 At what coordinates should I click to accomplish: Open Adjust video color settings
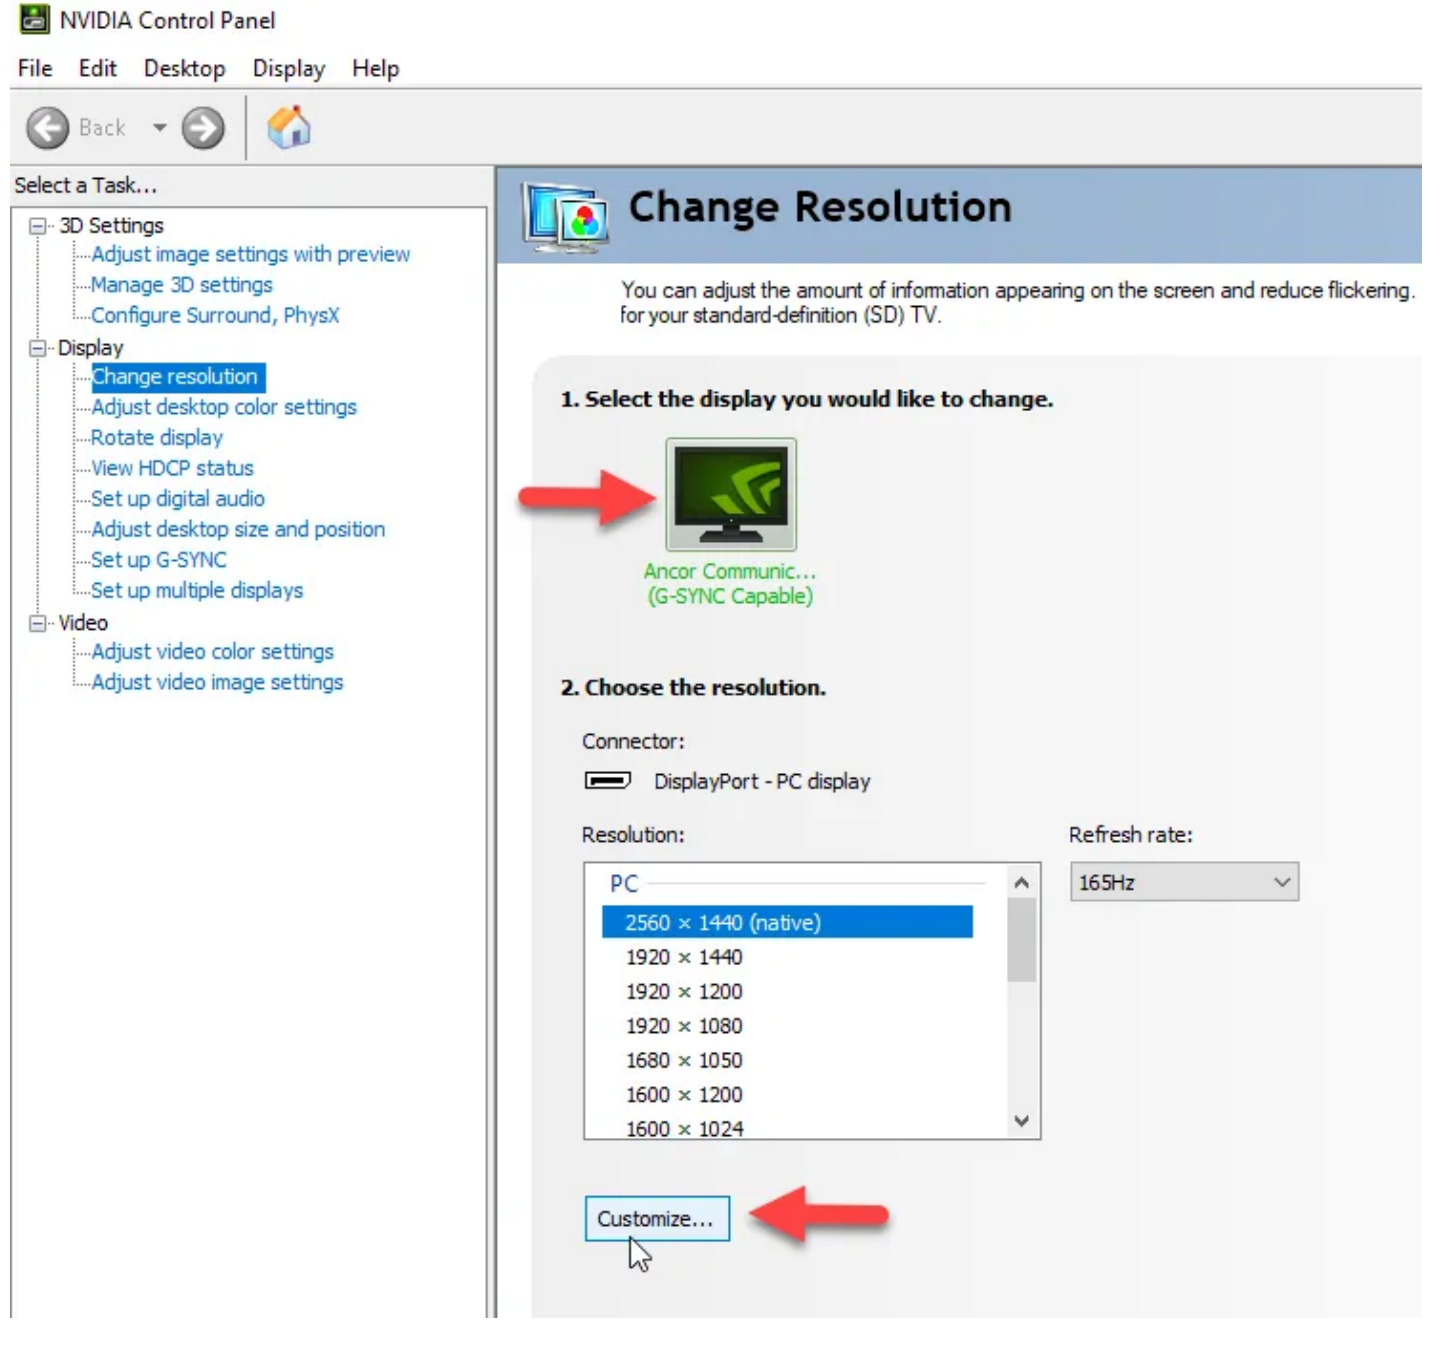click(x=213, y=652)
